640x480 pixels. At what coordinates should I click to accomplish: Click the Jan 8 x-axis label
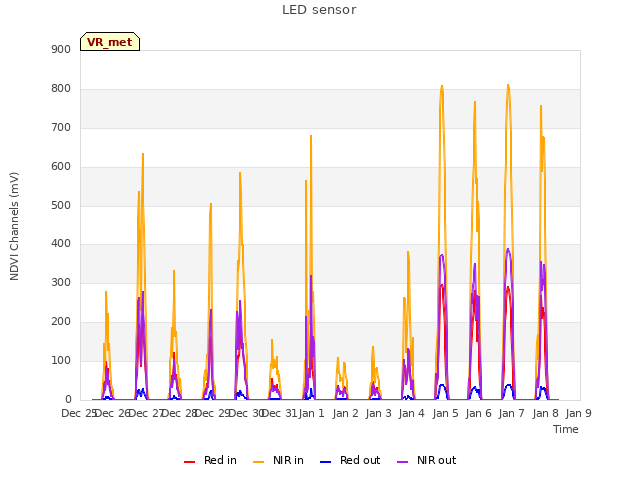[x=545, y=413]
